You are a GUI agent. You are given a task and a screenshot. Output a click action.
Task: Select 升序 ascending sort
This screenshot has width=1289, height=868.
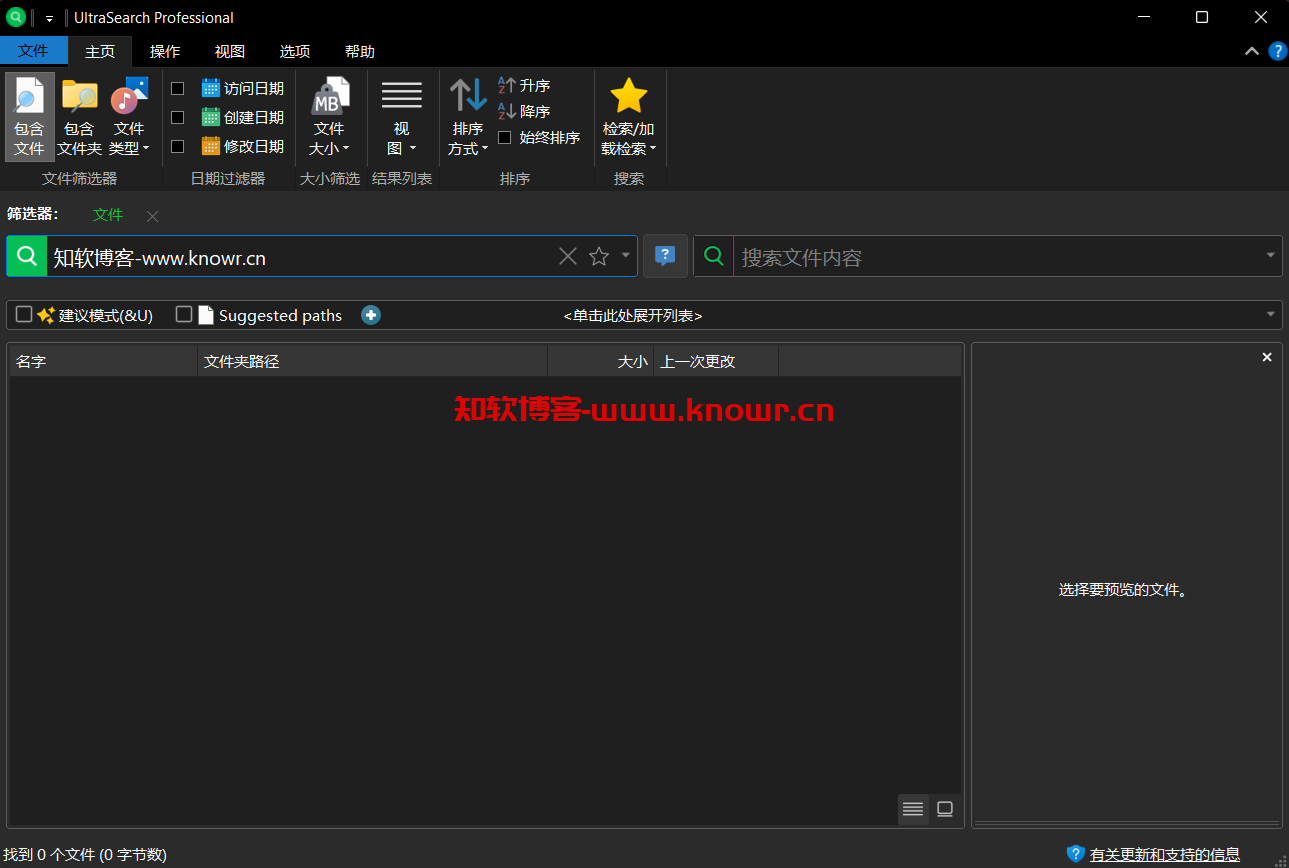pos(524,86)
